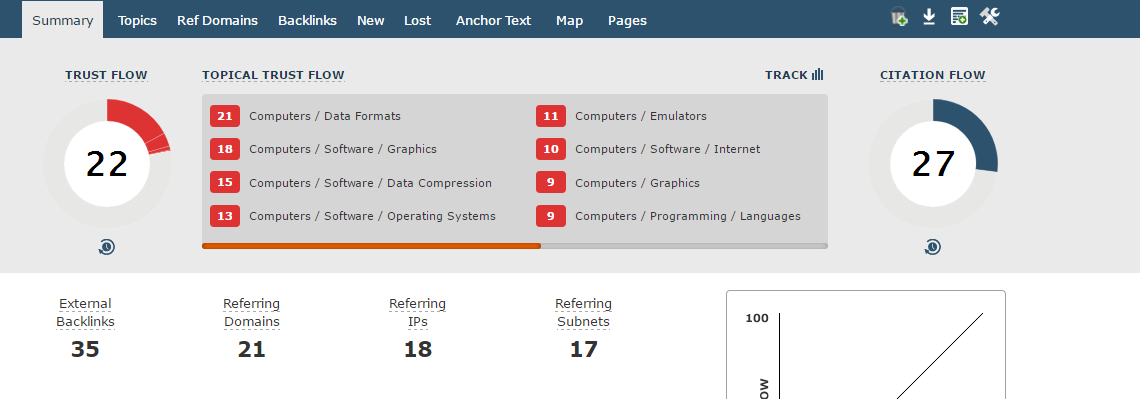Click the Referring IPs value 18

[417, 350]
